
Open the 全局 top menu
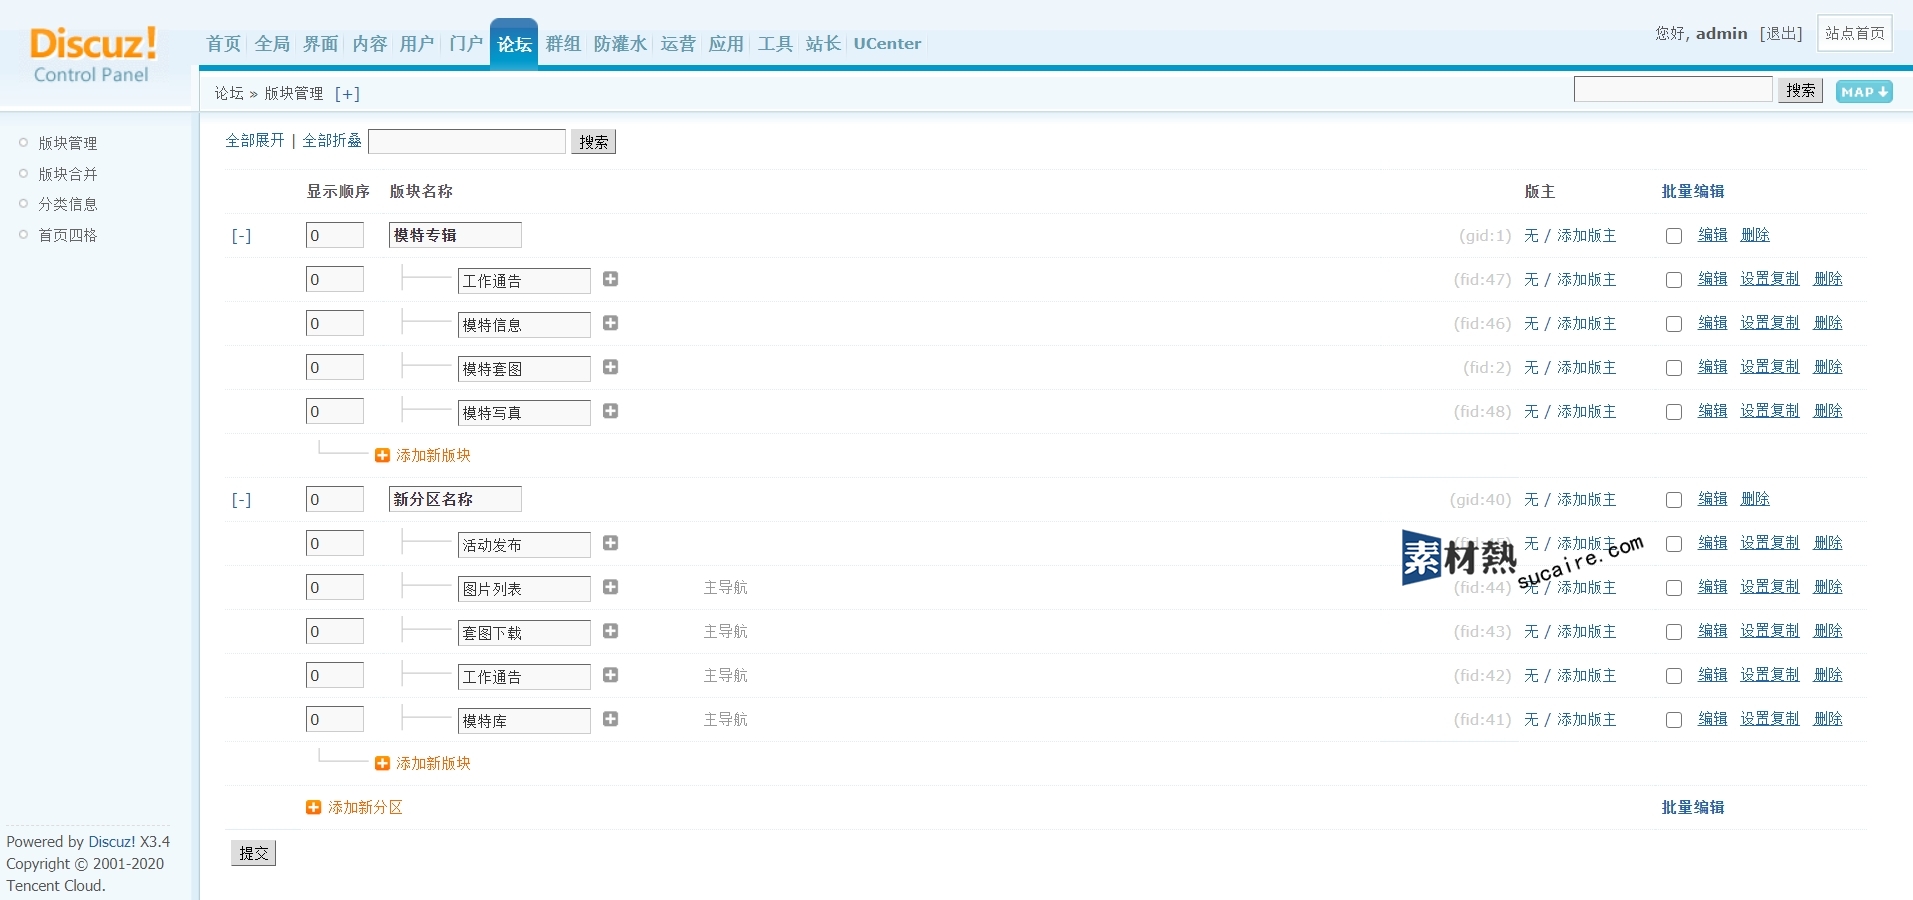pos(272,43)
